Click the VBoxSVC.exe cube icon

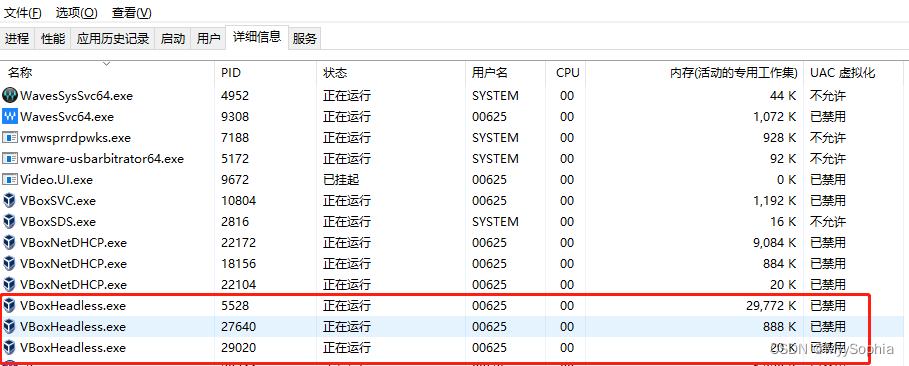10,201
